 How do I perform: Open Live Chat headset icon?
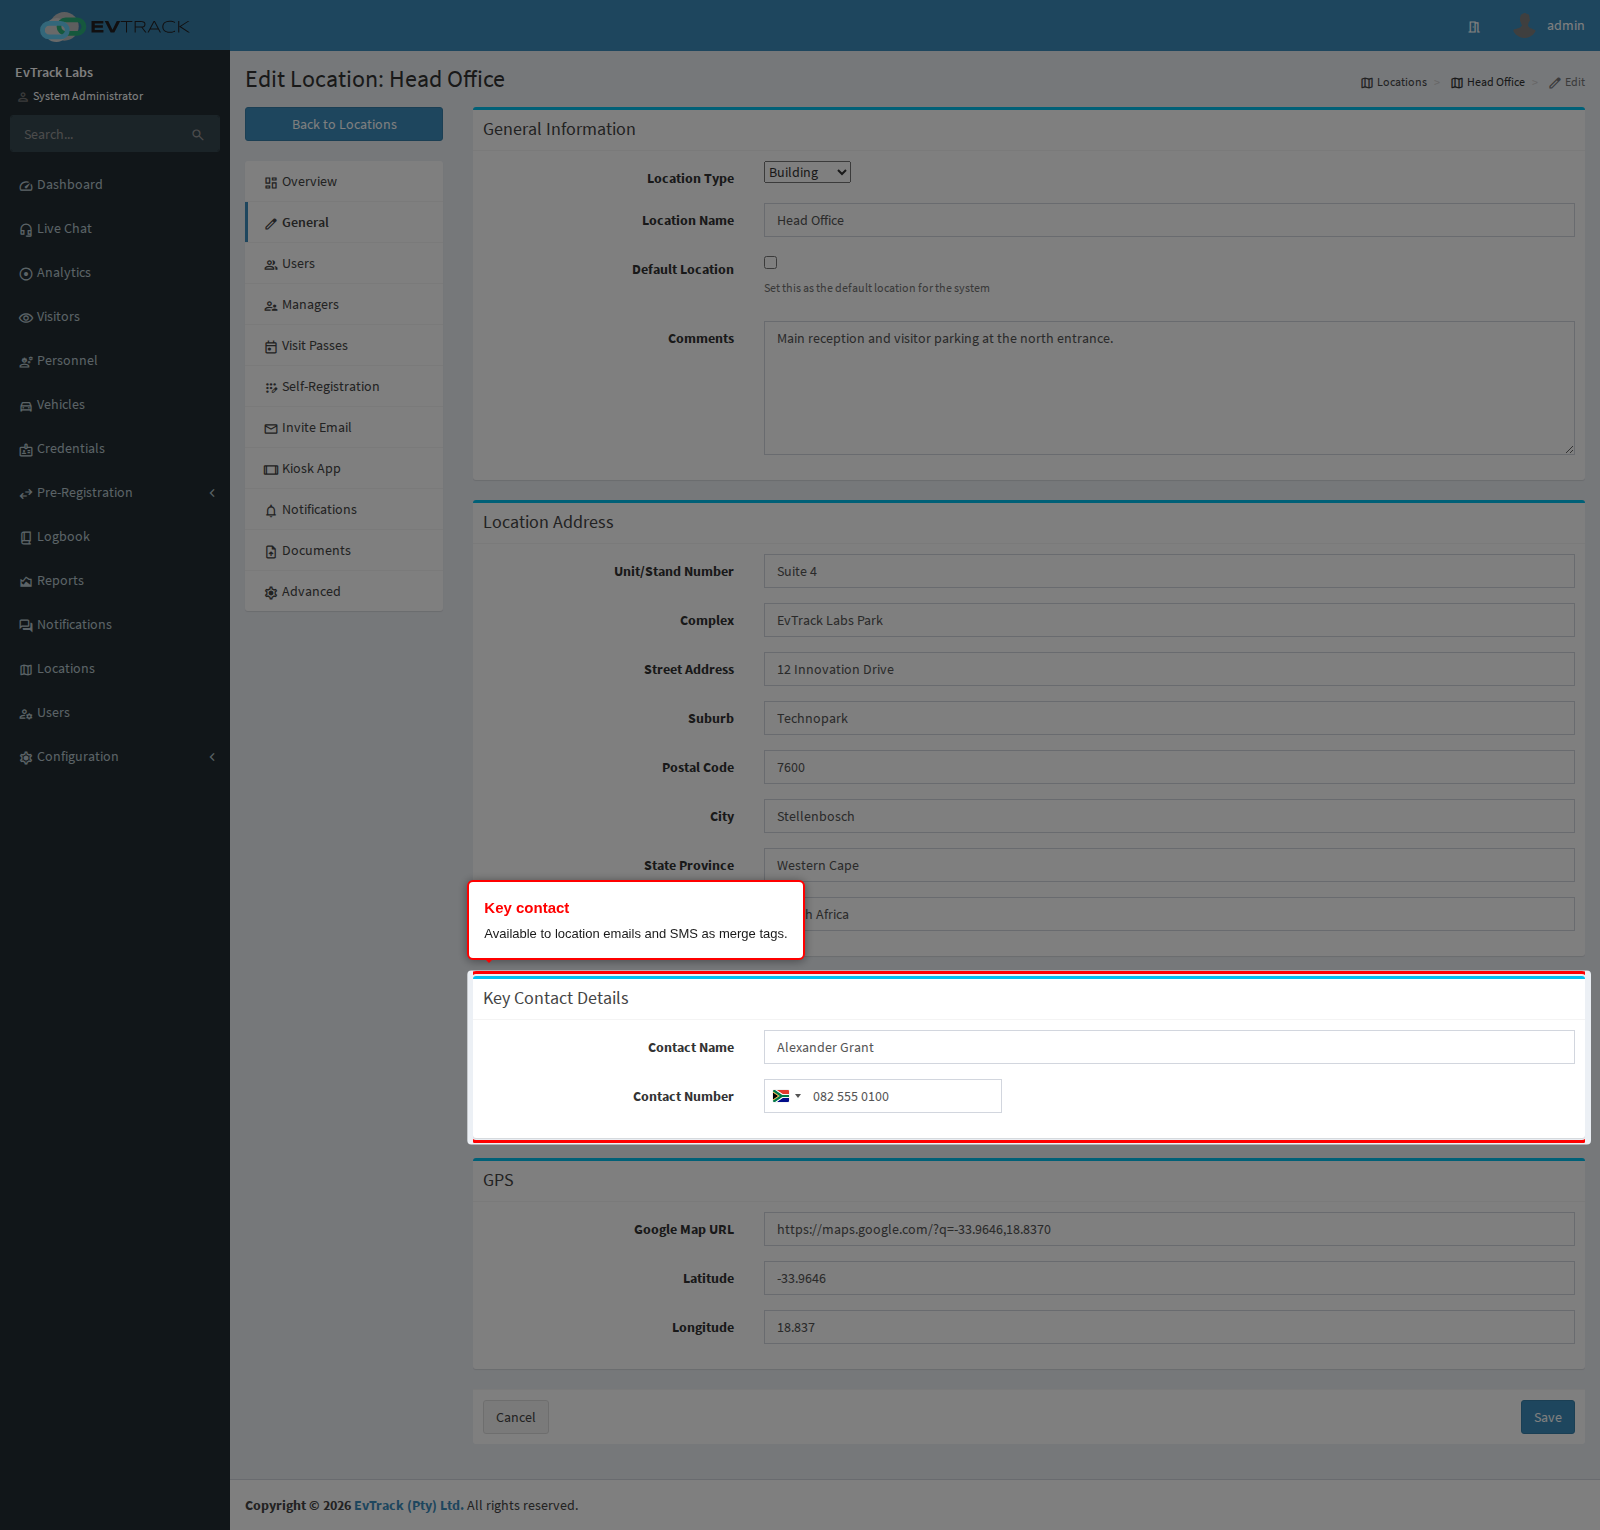(26, 230)
